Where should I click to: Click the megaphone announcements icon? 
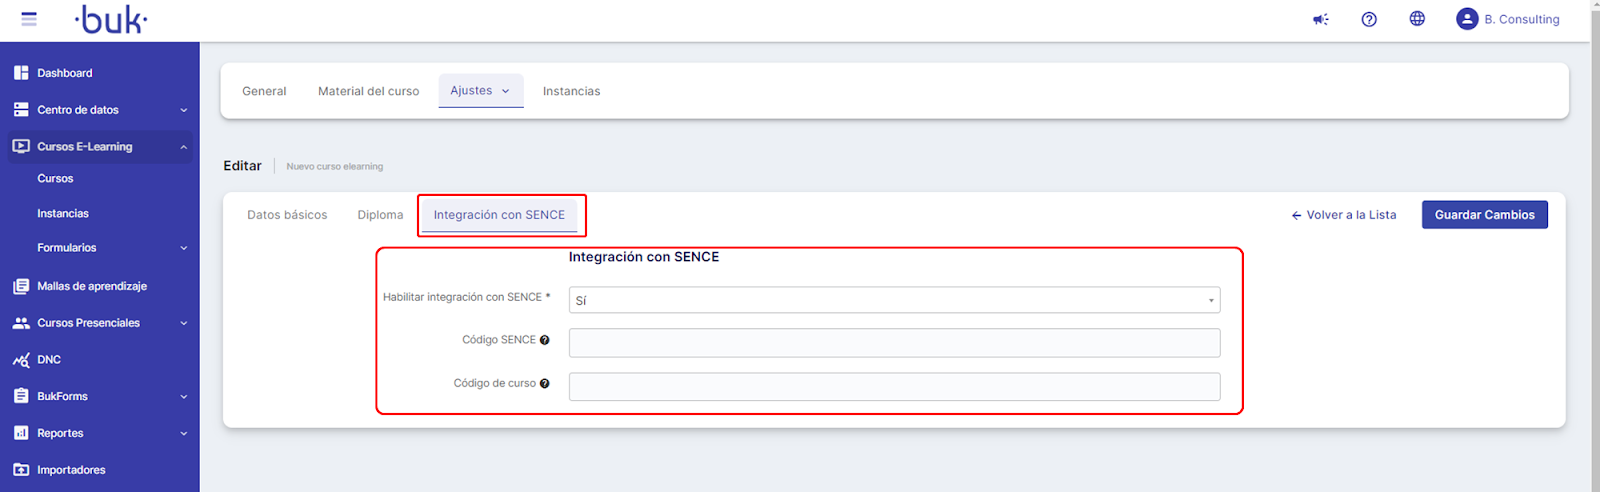point(1321,19)
